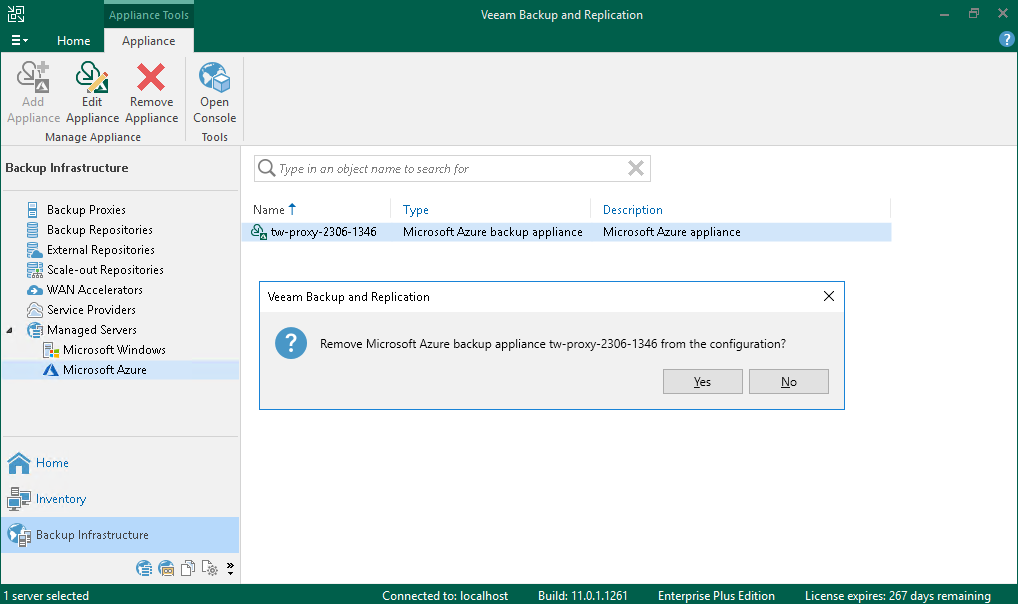Click the Type column header
Image resolution: width=1018 pixels, height=604 pixels.
pyautogui.click(x=416, y=210)
